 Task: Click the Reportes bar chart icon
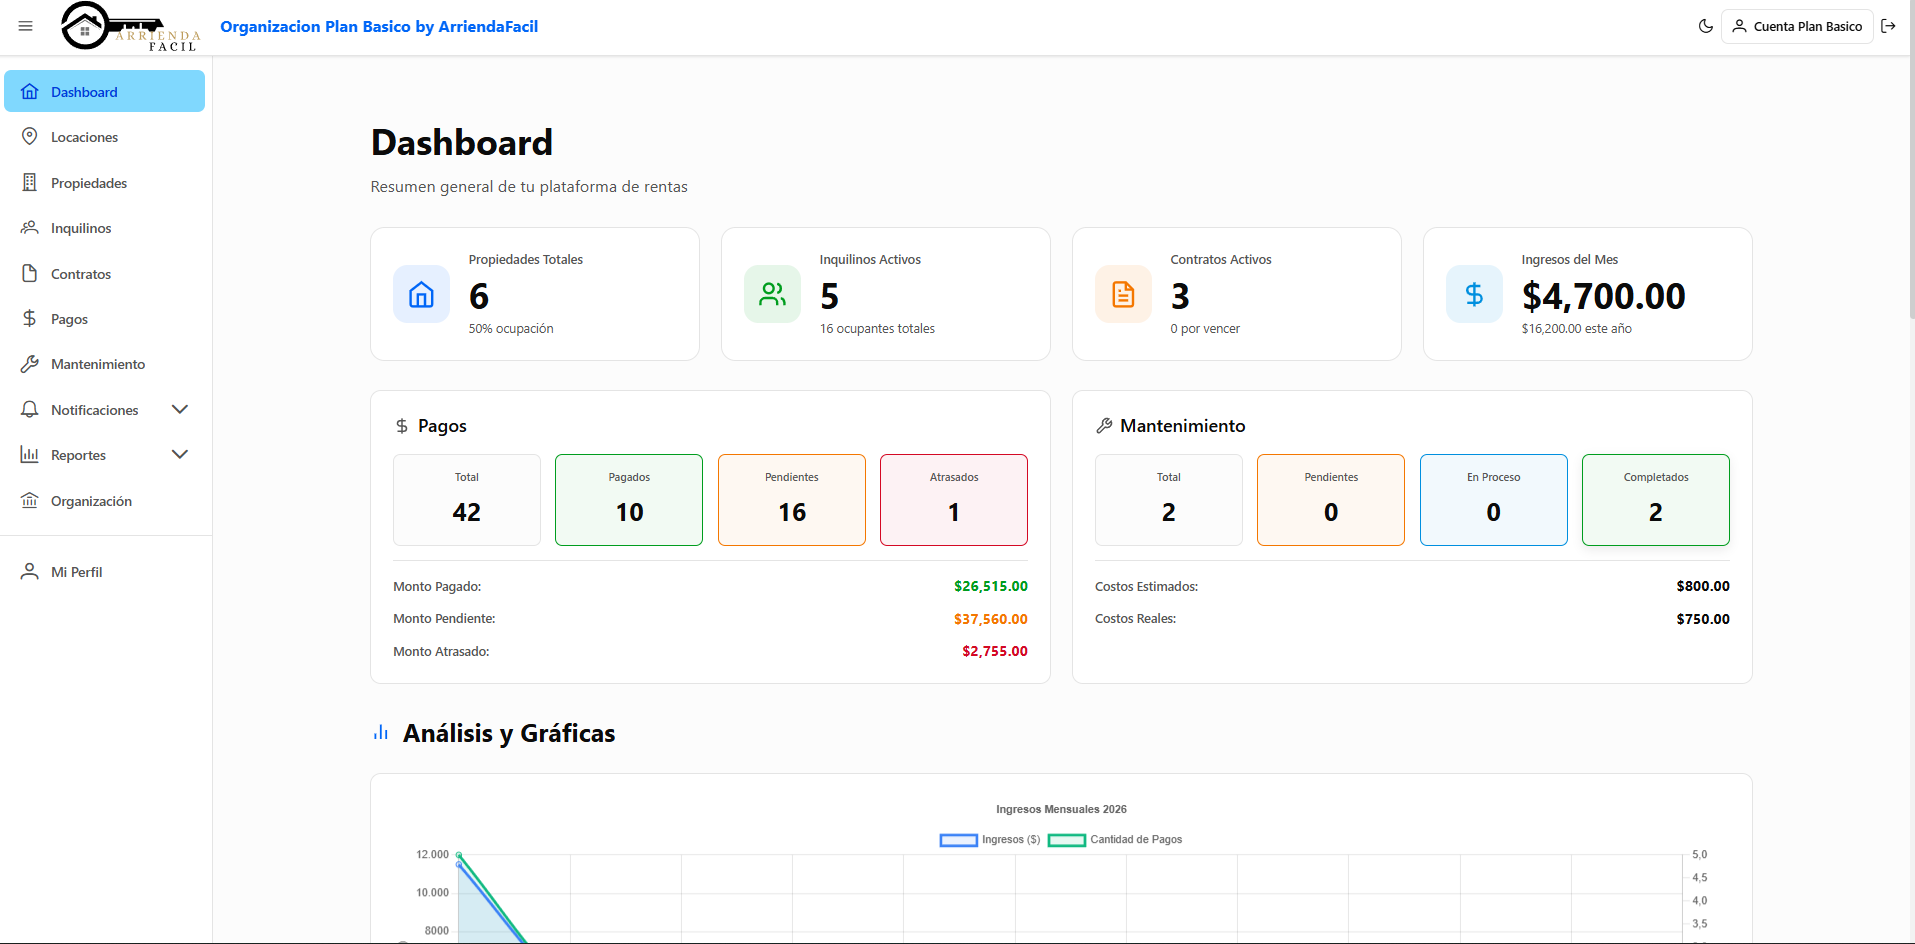(30, 454)
